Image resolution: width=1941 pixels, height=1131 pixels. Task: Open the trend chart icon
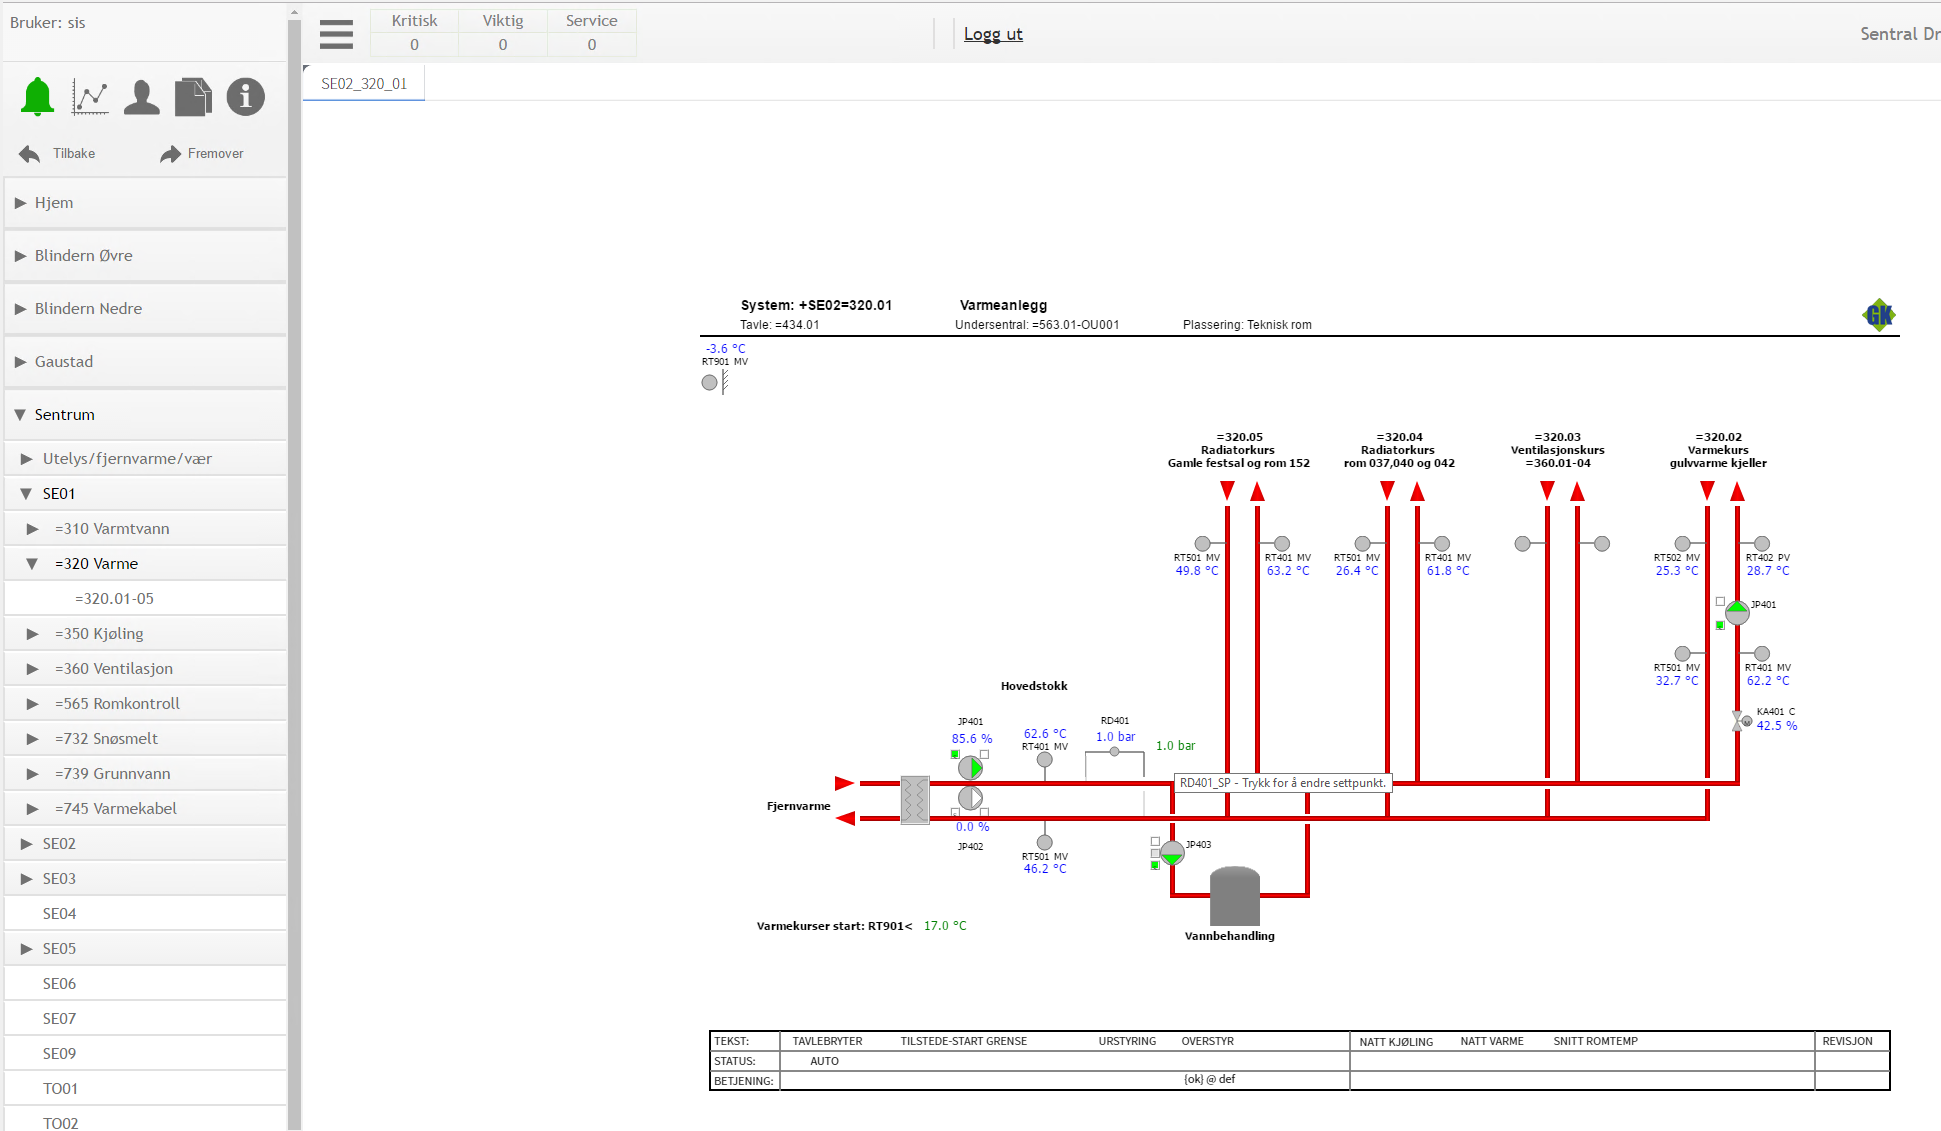click(x=90, y=97)
